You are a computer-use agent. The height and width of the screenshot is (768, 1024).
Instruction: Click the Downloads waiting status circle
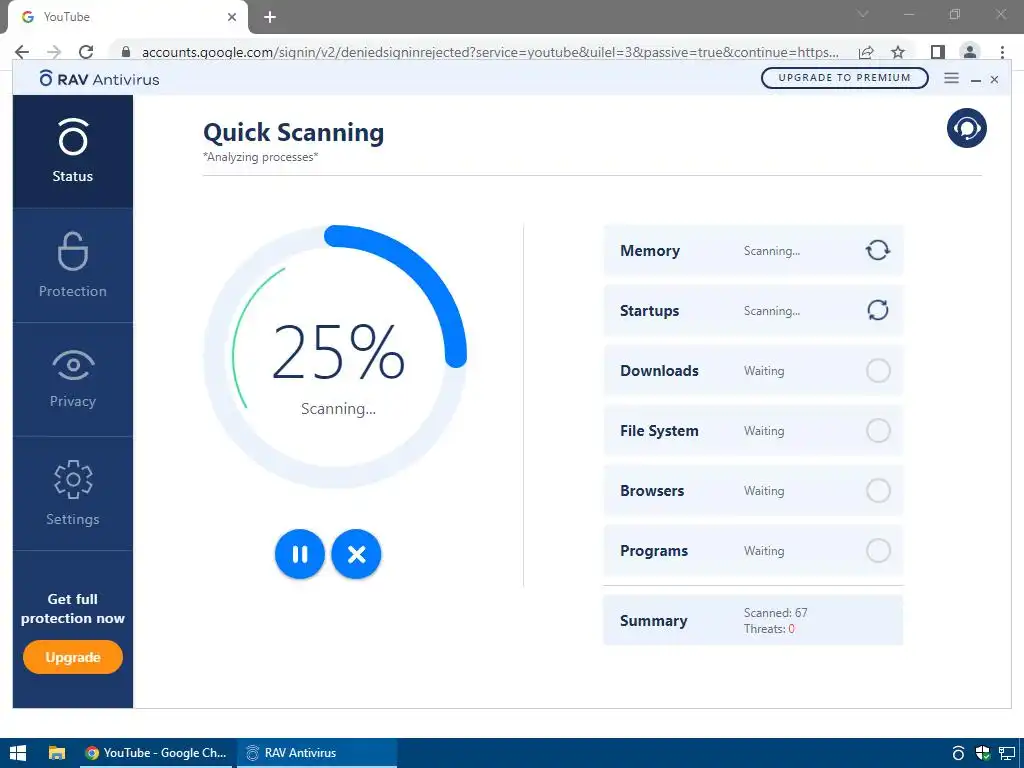point(878,370)
